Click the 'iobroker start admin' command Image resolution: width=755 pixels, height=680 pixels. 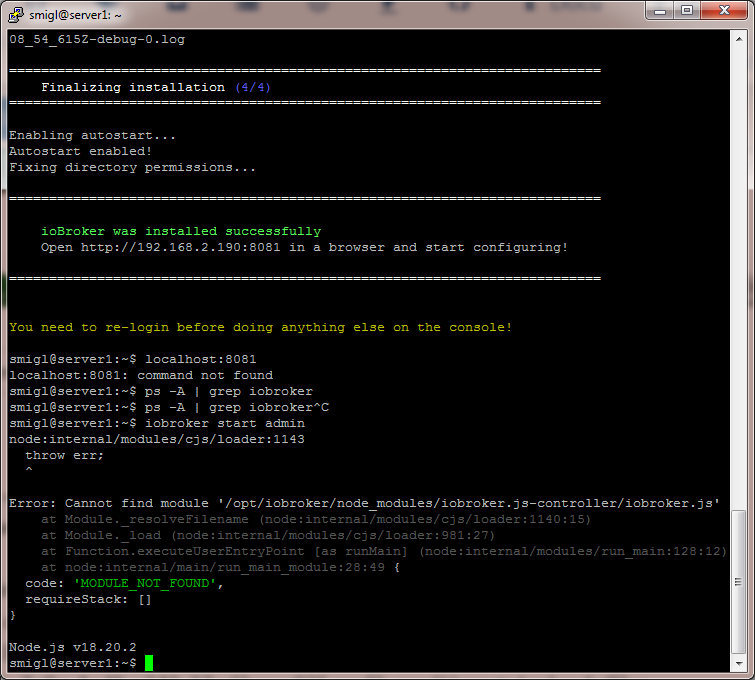point(225,423)
